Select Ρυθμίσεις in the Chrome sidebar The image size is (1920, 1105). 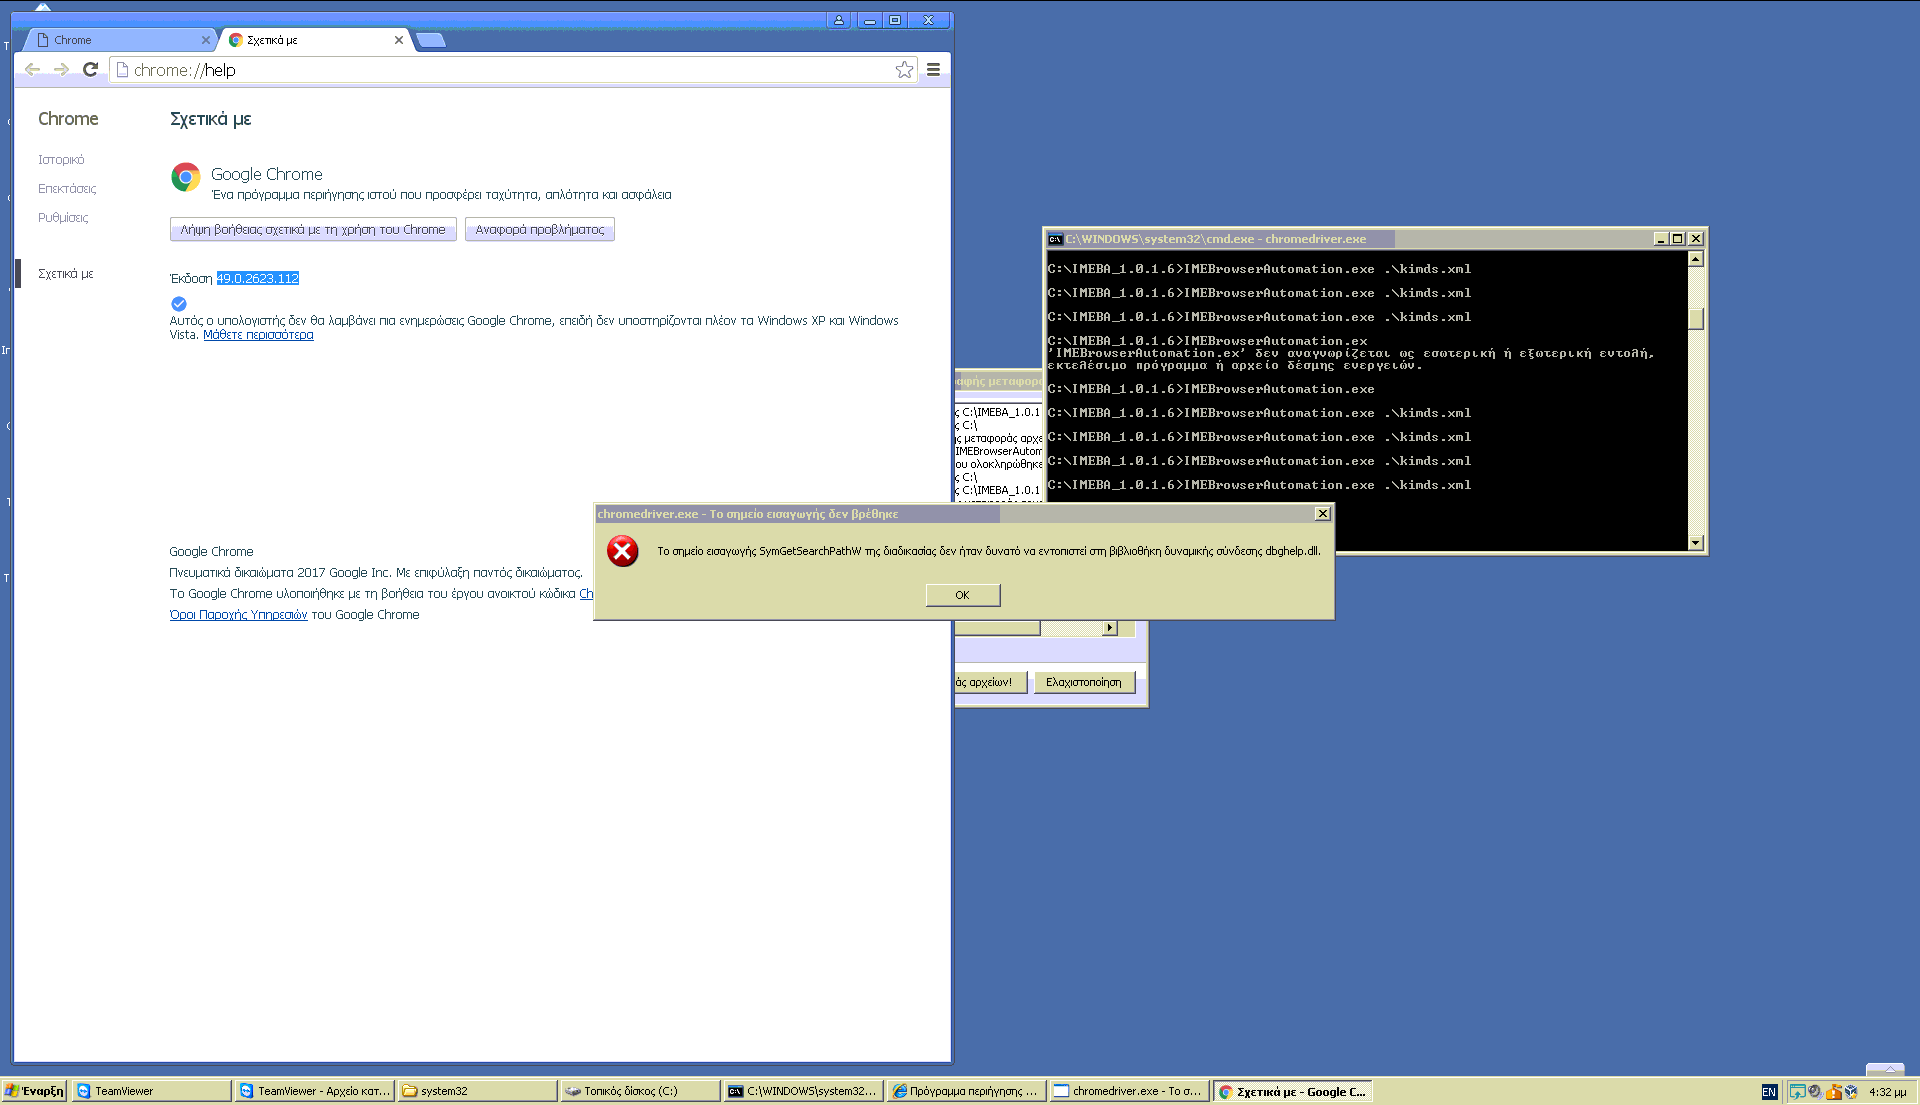(64, 217)
